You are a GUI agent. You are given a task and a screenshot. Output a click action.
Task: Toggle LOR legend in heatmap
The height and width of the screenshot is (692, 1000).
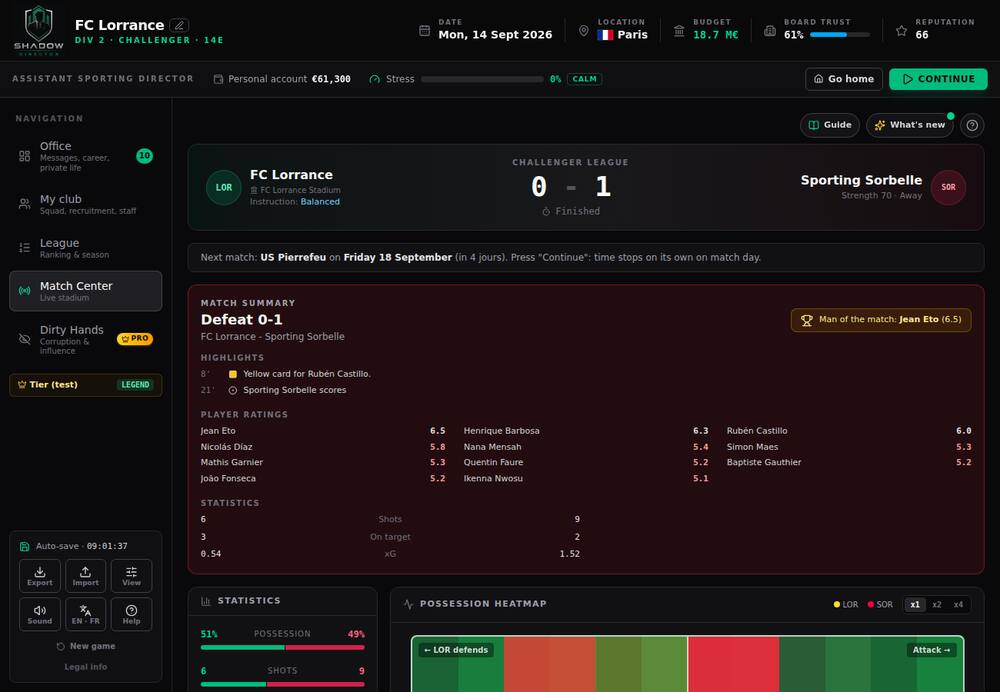click(x=846, y=605)
